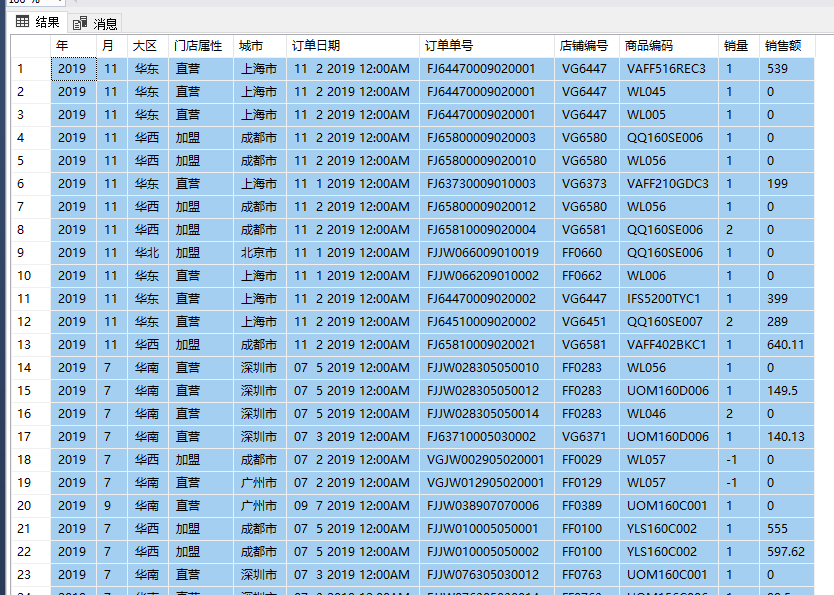Viewport: 834px width, 595px height.
Task: Select row number 13 header
Action: click(31, 345)
